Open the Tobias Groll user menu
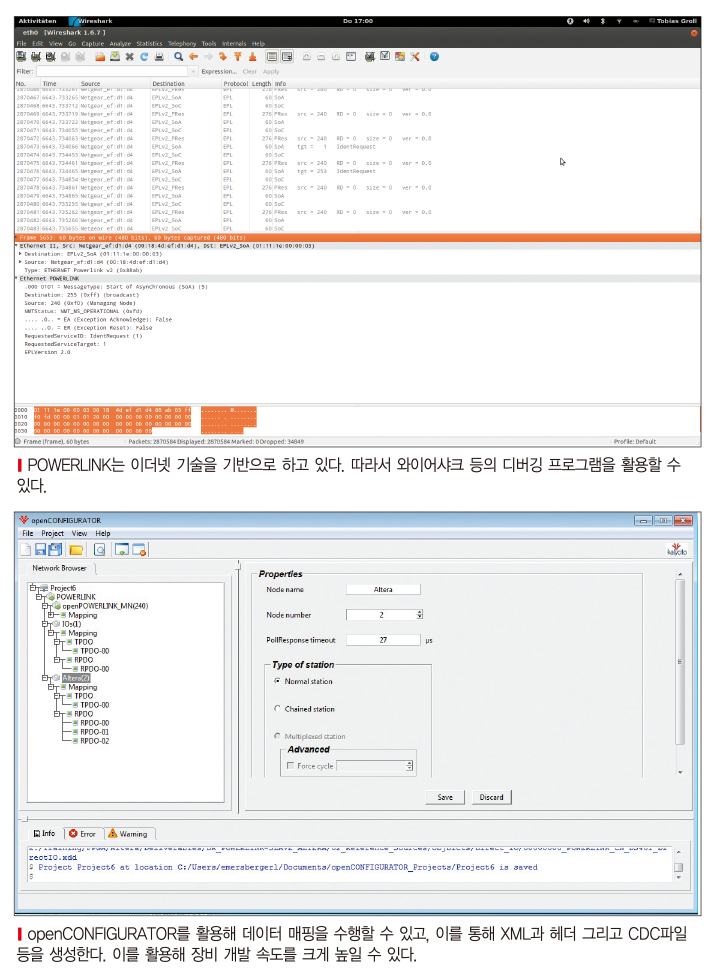The width and height of the screenshot is (712, 976). [x=673, y=21]
